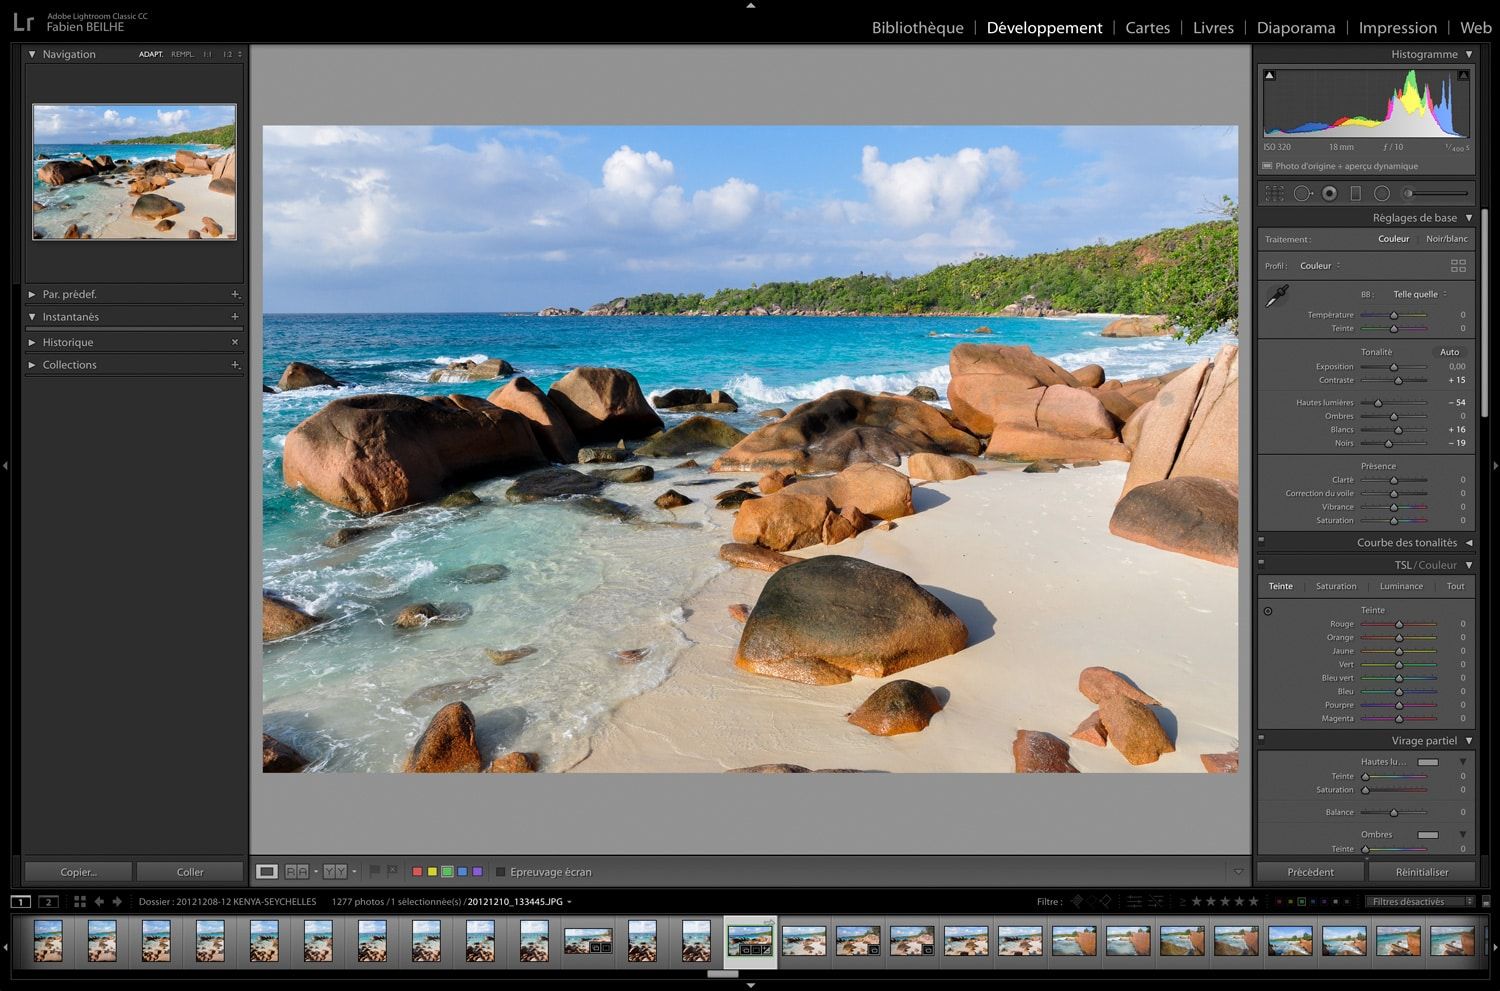Screen dimensions: 1500x991
Task: Select the crop overlay tool
Action: coord(1274,194)
